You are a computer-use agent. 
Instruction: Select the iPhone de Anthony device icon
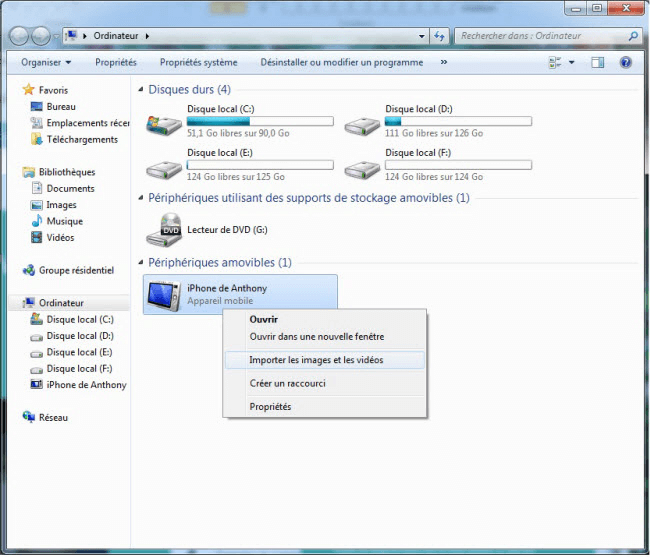164,294
